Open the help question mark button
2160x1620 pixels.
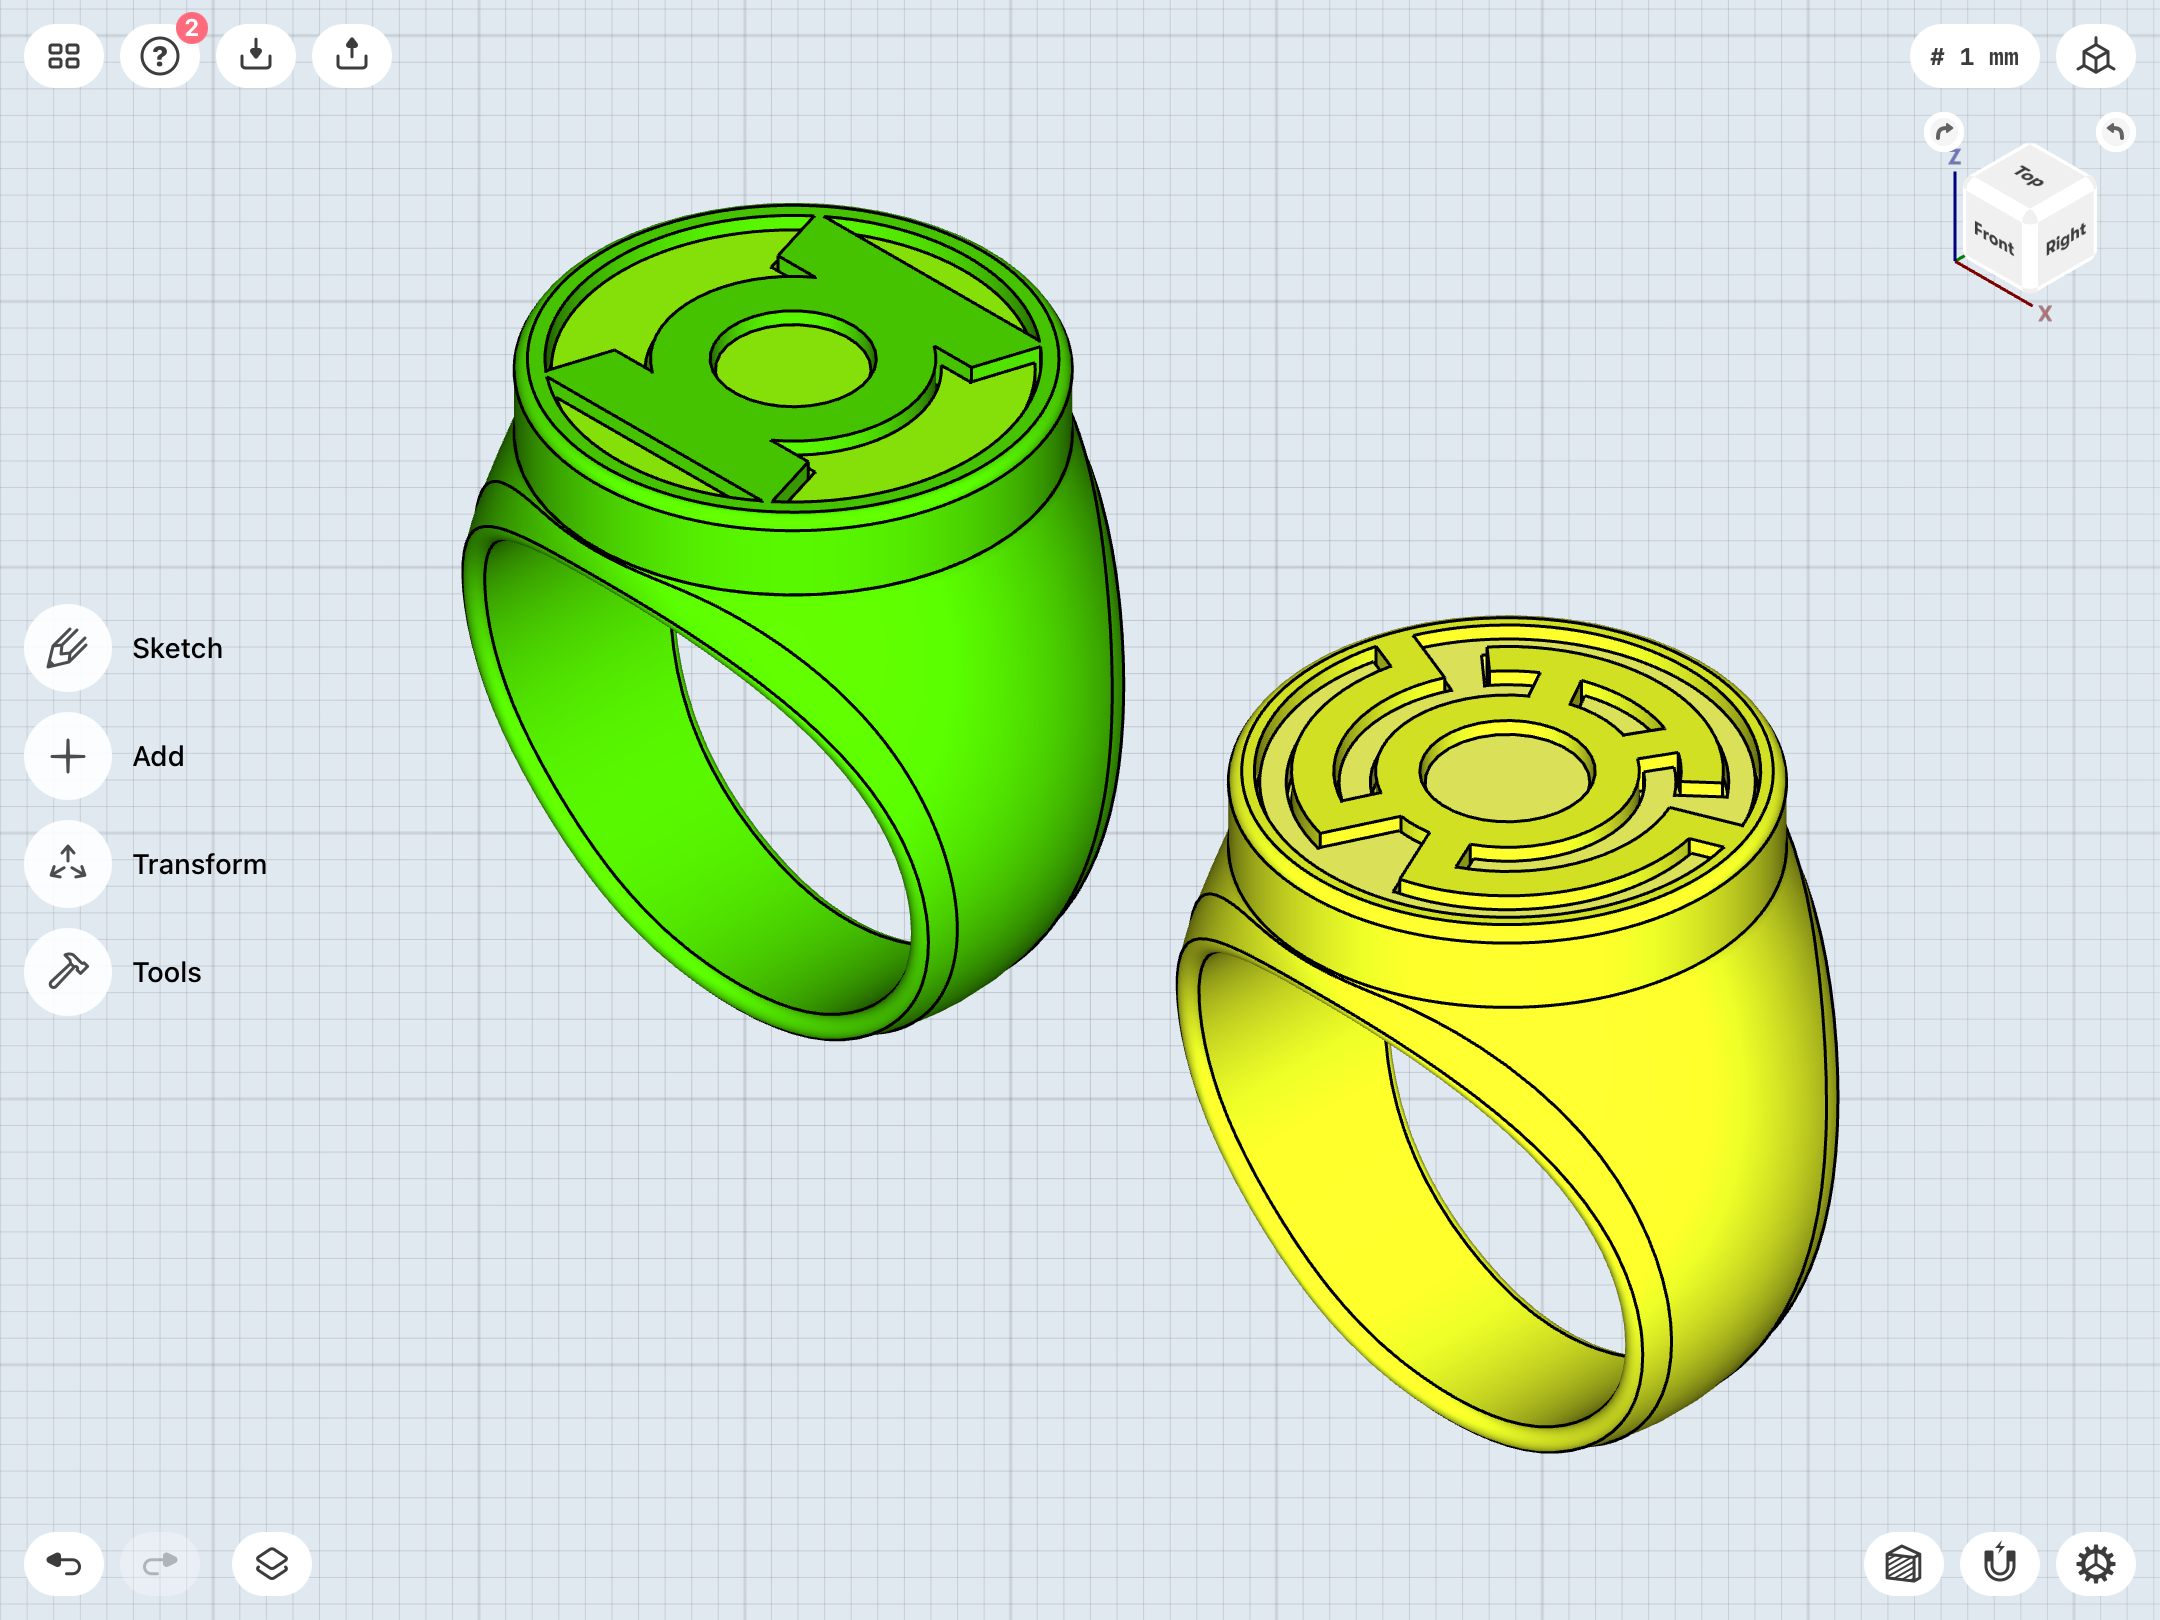[160, 56]
